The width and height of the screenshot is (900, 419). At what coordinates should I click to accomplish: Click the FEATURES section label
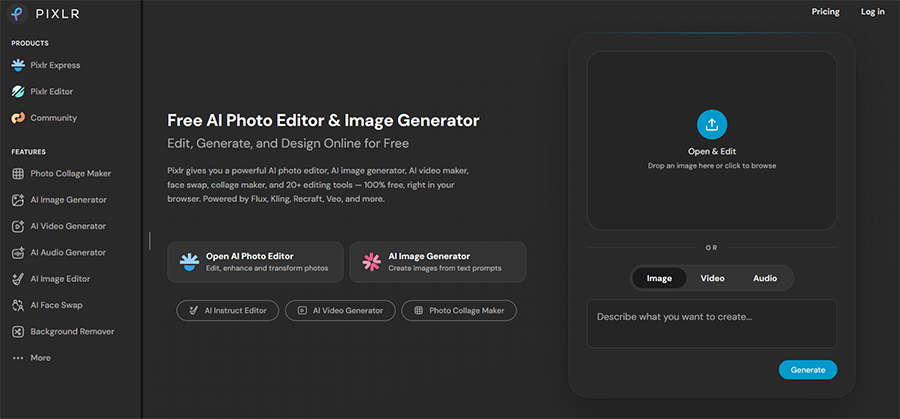coord(29,152)
